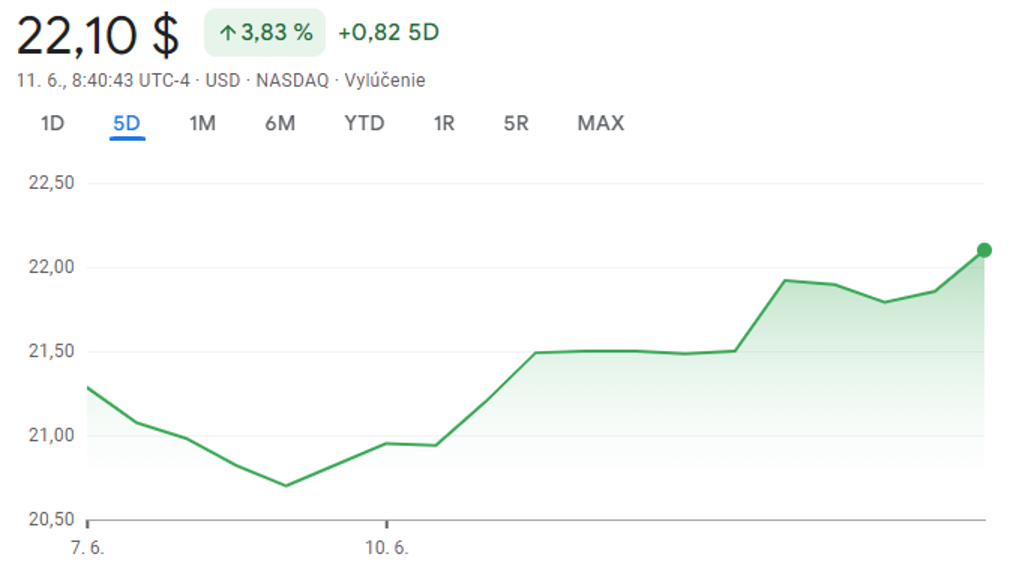Click the 3,83 % change badge
Image resolution: width=1028 pixels, height=562 pixels.
tap(265, 33)
